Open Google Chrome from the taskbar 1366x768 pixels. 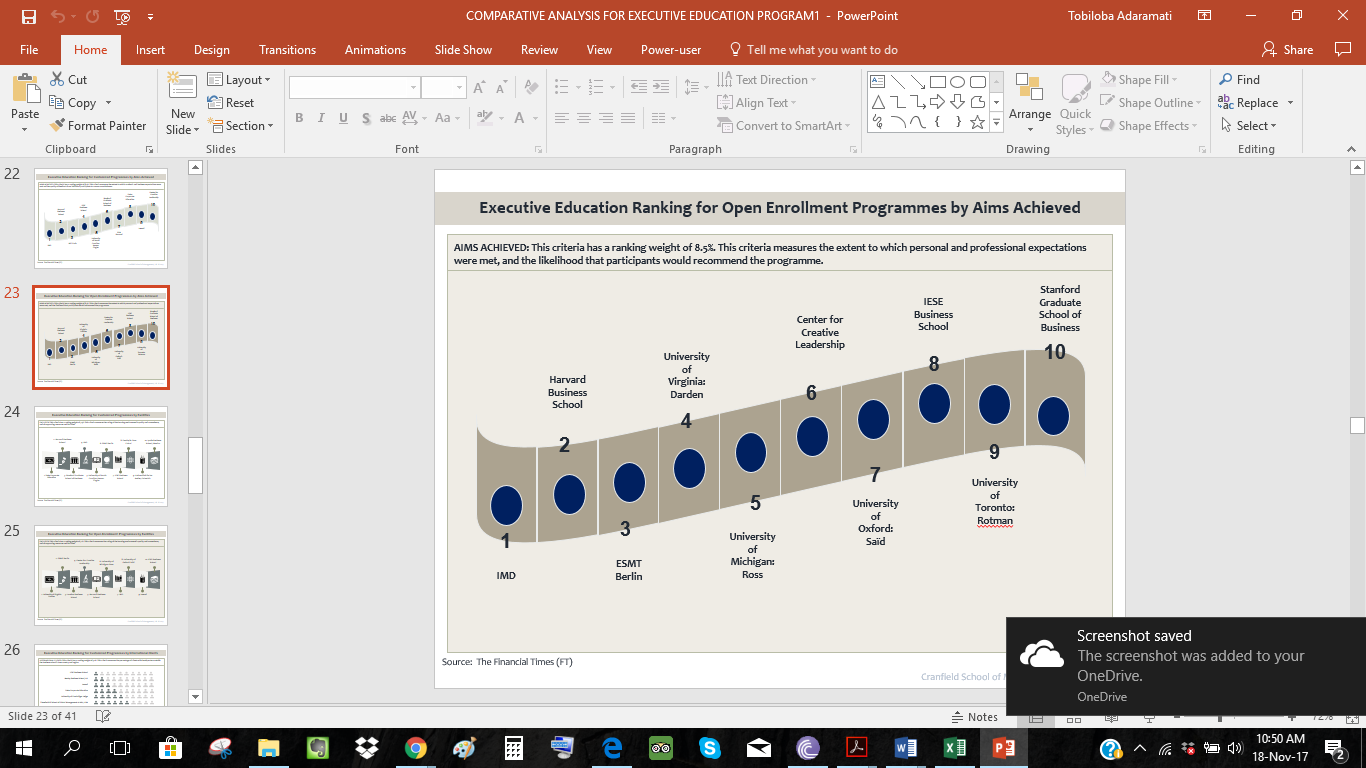click(416, 747)
